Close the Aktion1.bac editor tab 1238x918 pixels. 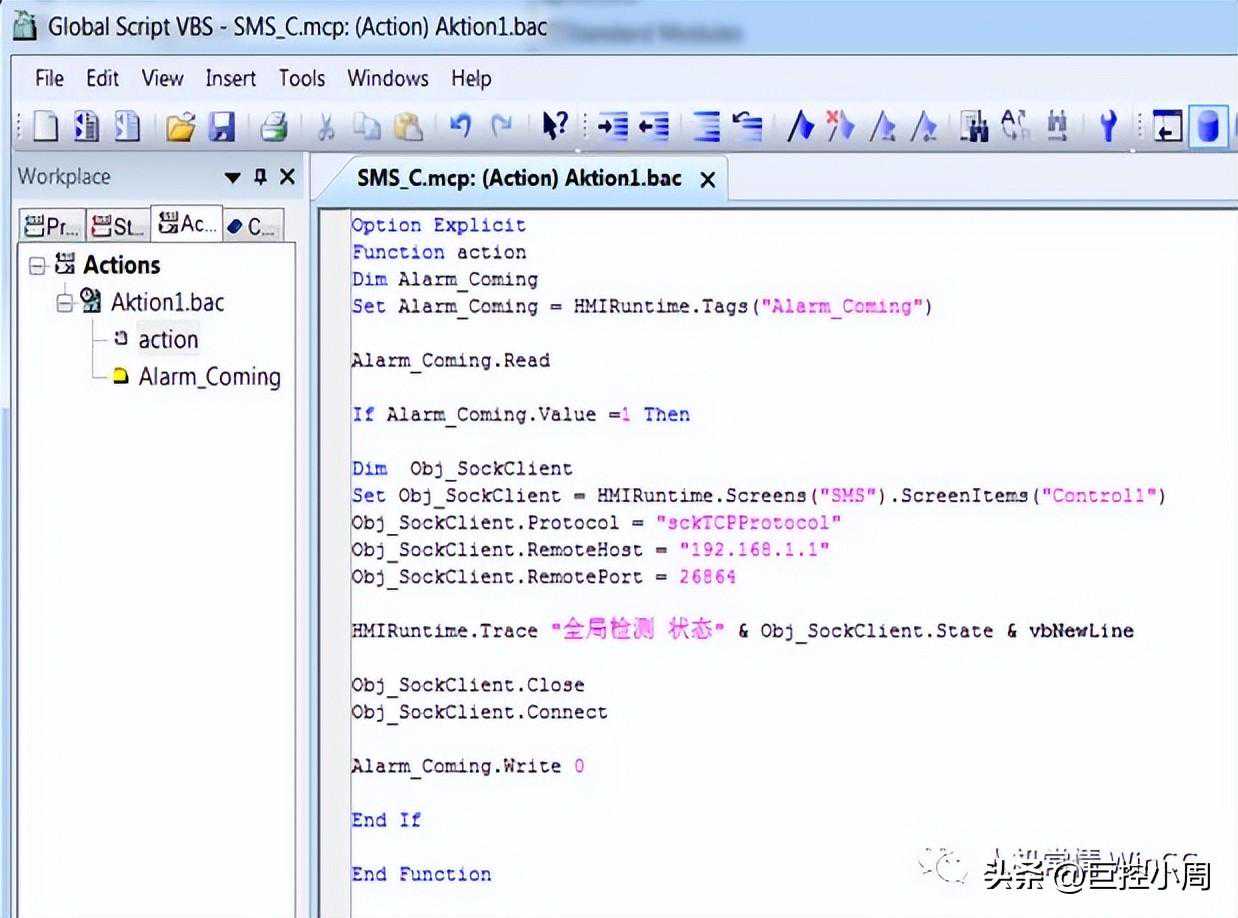point(707,180)
